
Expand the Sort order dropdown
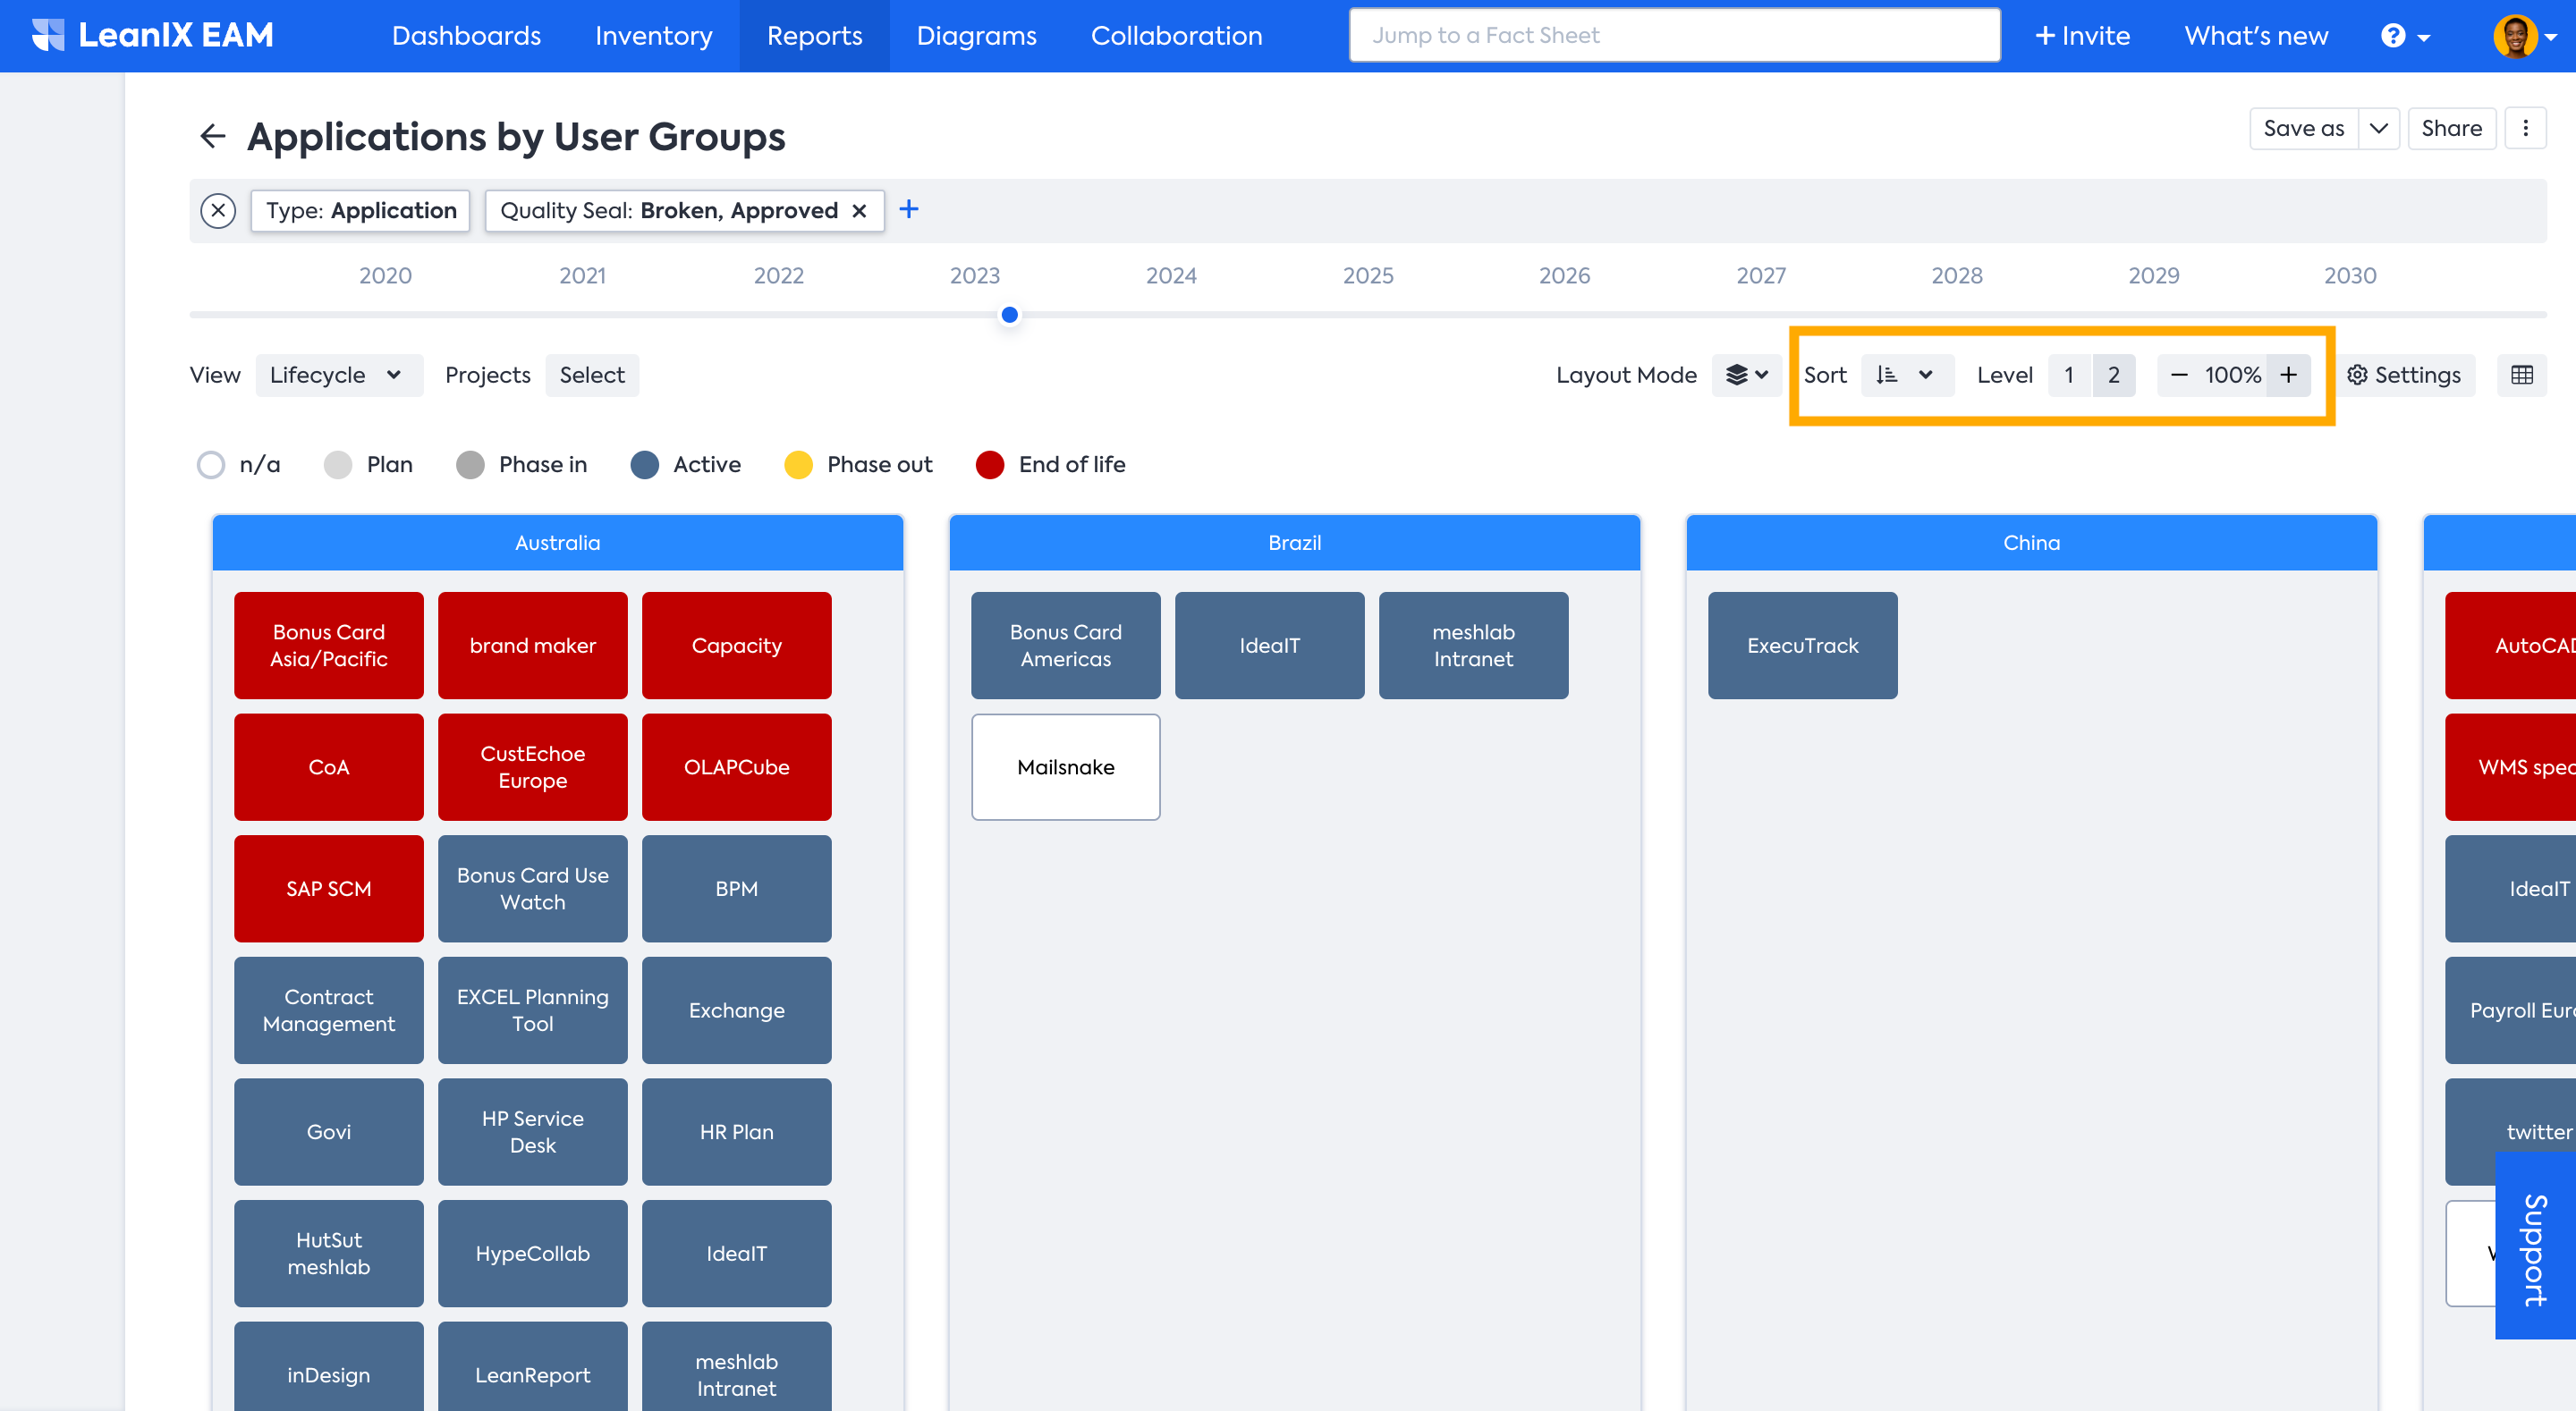click(1905, 375)
